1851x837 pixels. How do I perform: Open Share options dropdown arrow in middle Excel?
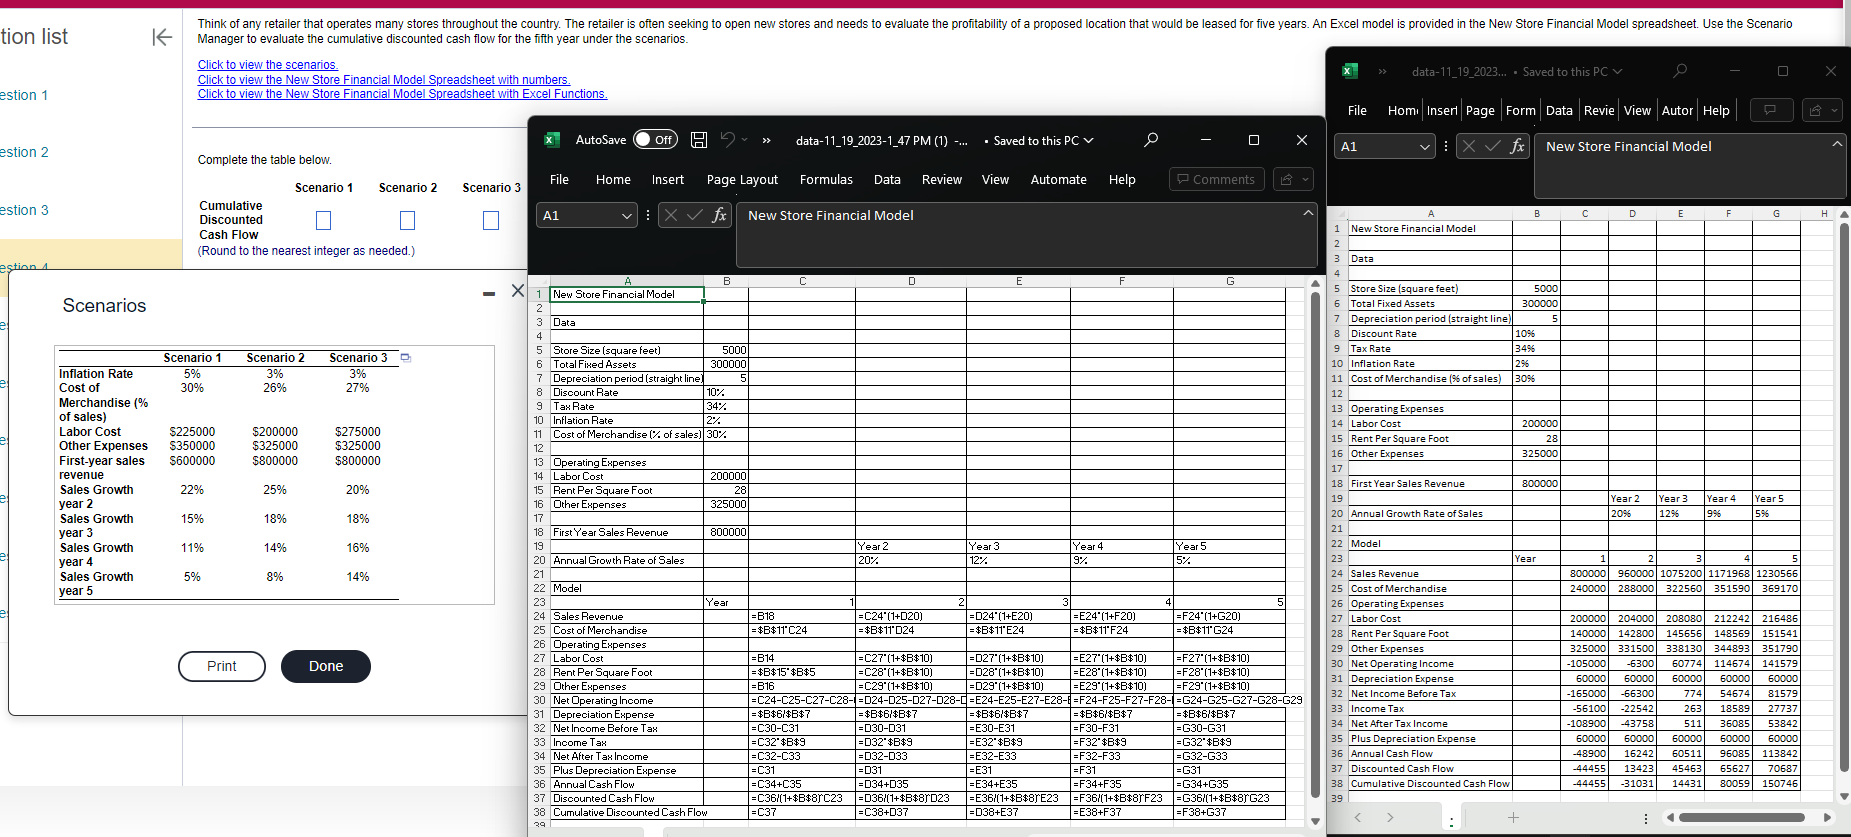(1304, 179)
